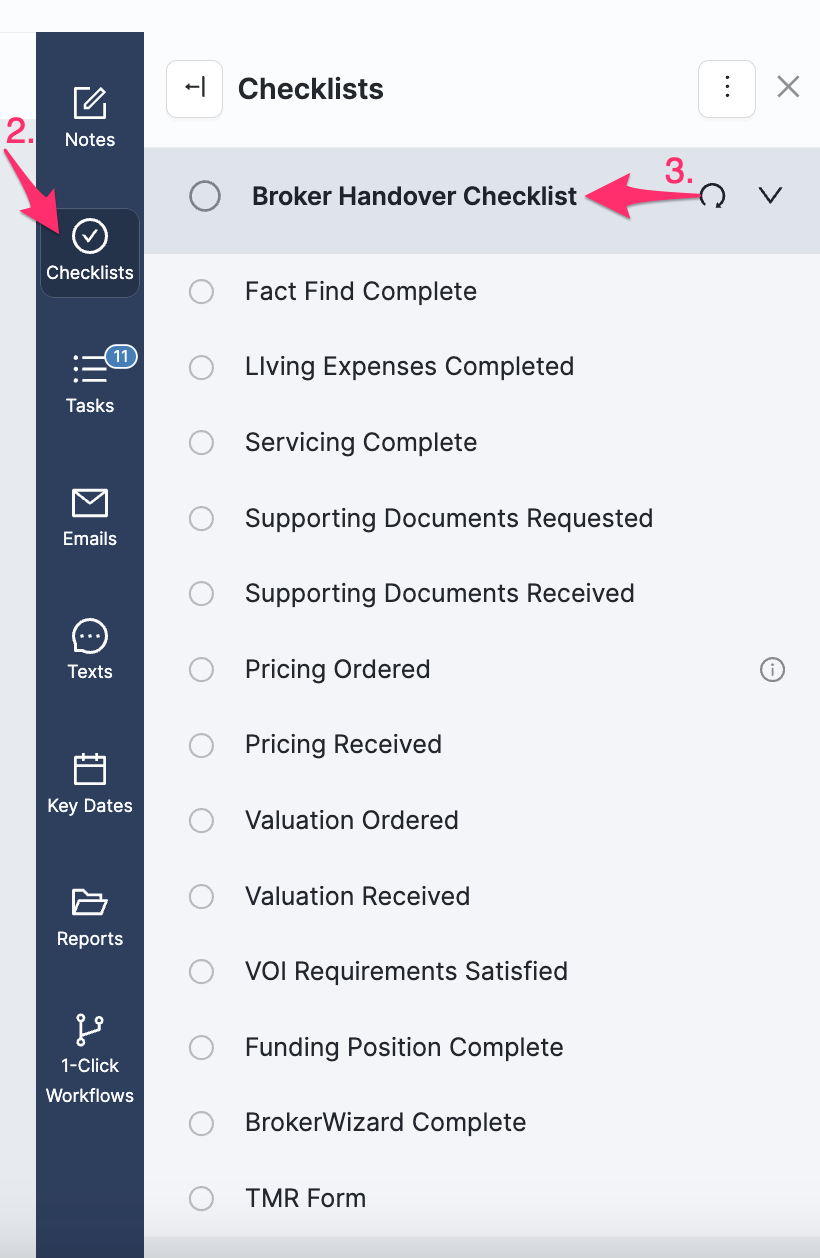The width and height of the screenshot is (820, 1258).
Task: Open the Notes sidebar icon
Action: [90, 103]
